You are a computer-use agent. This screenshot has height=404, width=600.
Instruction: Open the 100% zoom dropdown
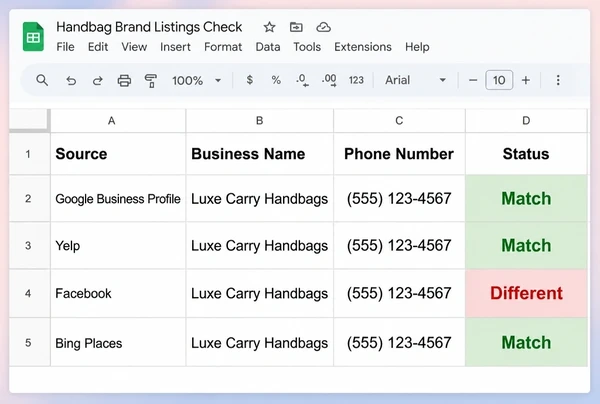(197, 80)
